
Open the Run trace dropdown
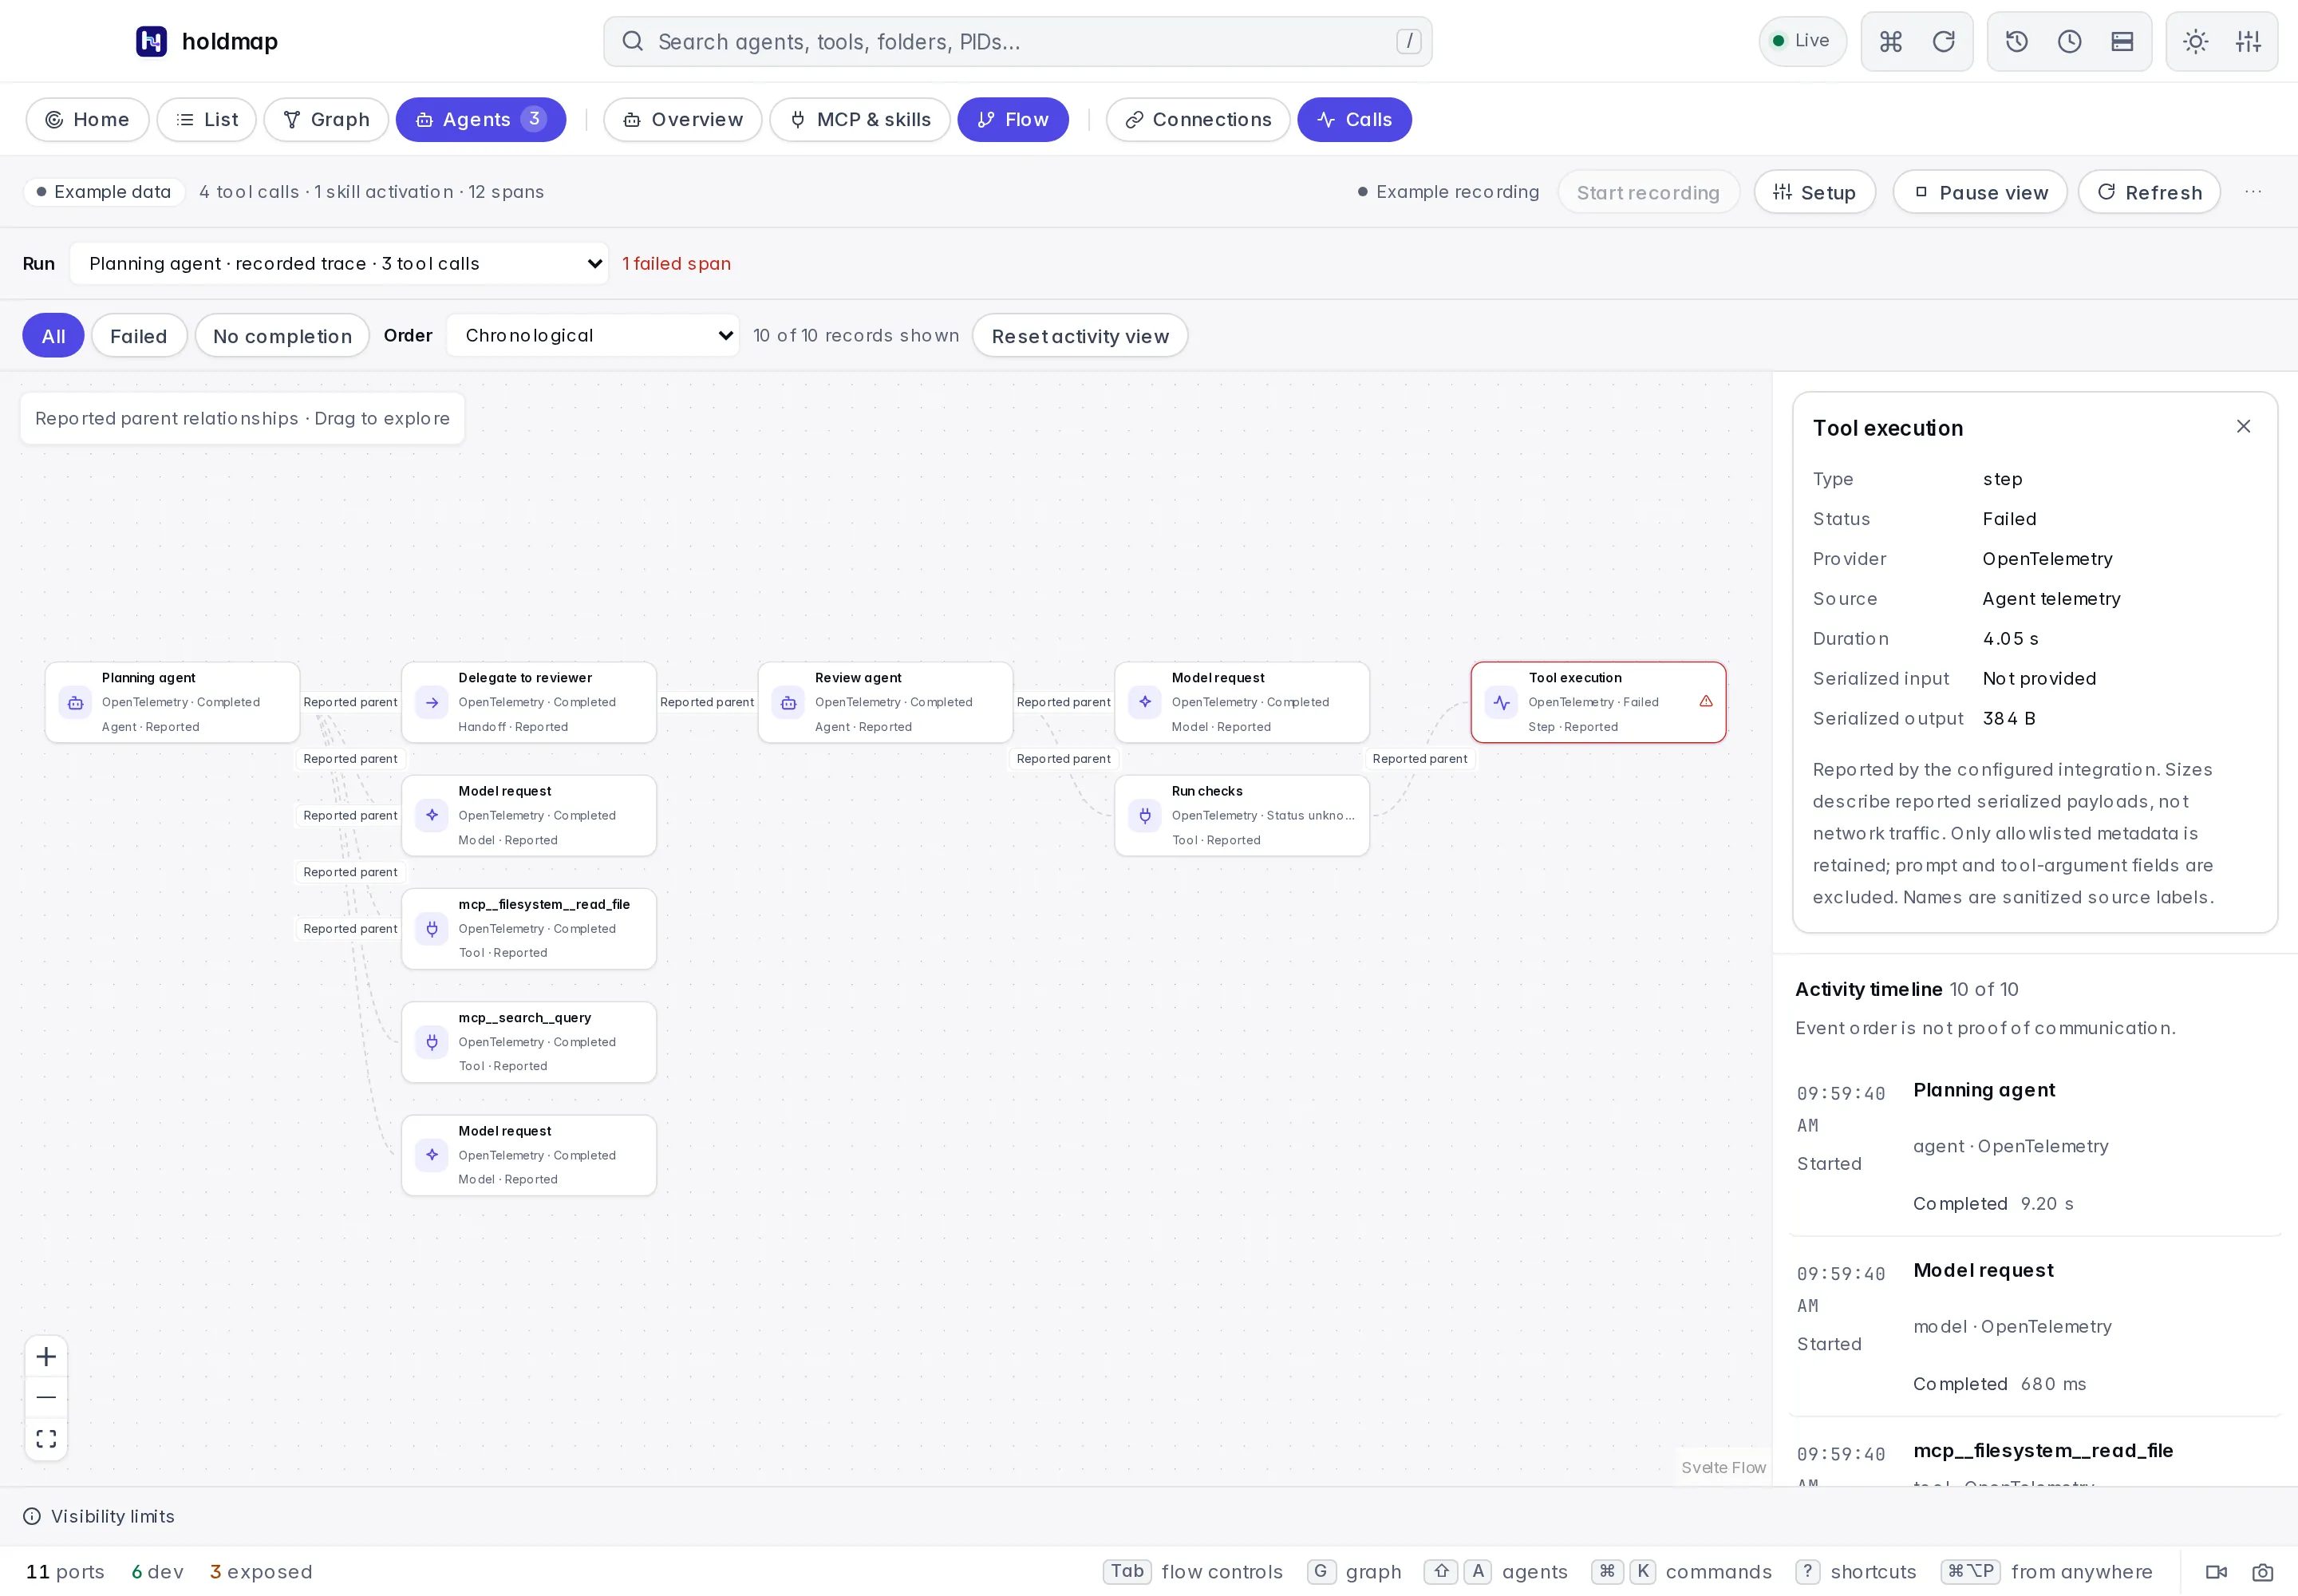(339, 264)
